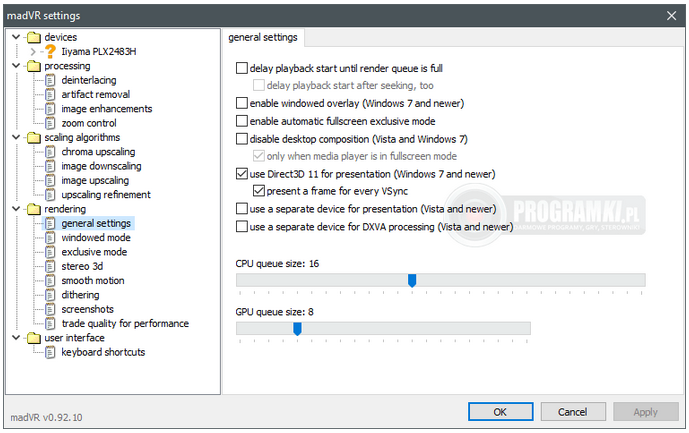Enable automatic fullscreen exclusive mode checkbox
The width and height of the screenshot is (689, 433).
pyautogui.click(x=242, y=121)
